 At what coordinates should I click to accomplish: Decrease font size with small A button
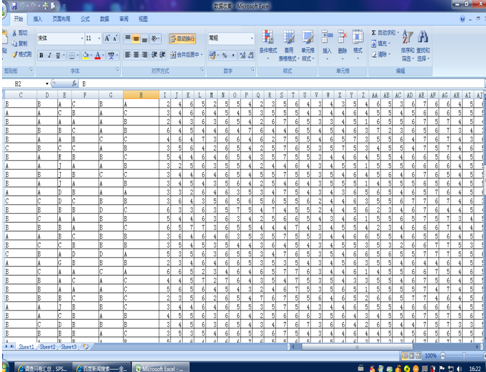(115, 38)
